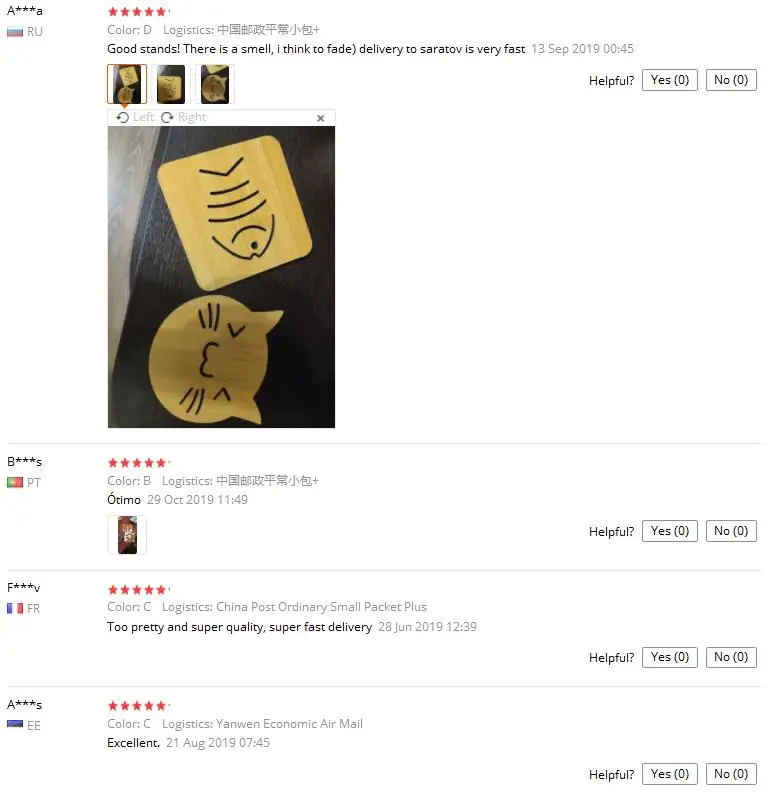Vote No on the Excellent review
The width and height of the screenshot is (778, 796).
(731, 774)
